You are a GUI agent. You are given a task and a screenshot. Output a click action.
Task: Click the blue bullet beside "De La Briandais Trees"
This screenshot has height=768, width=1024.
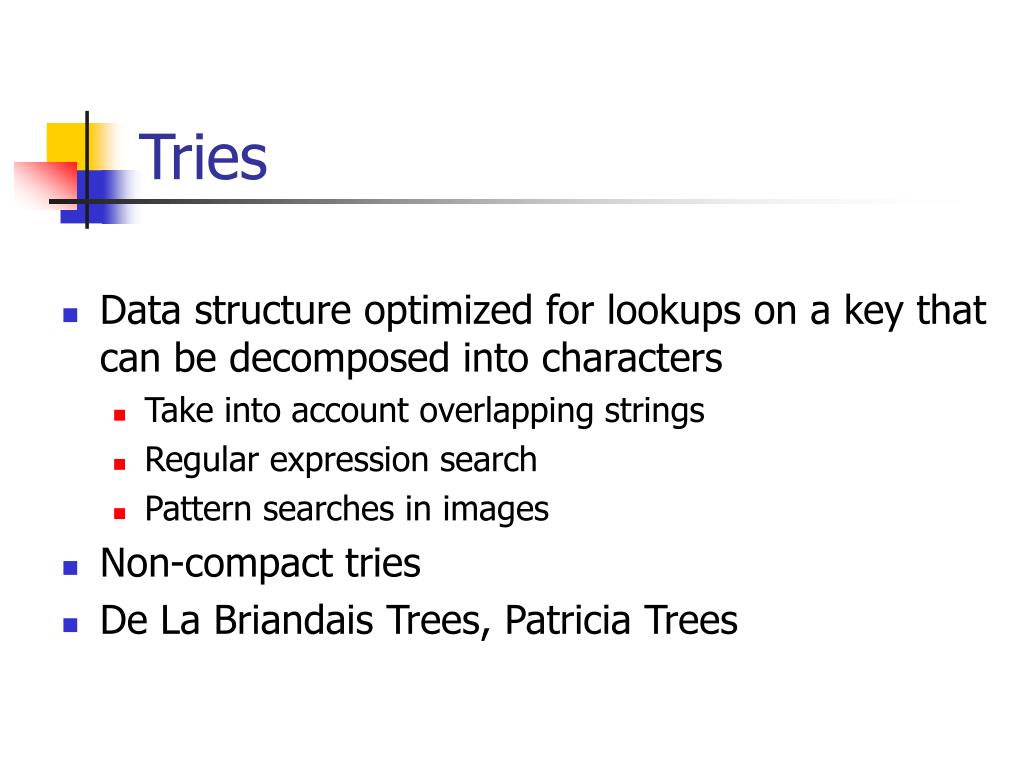point(71,625)
